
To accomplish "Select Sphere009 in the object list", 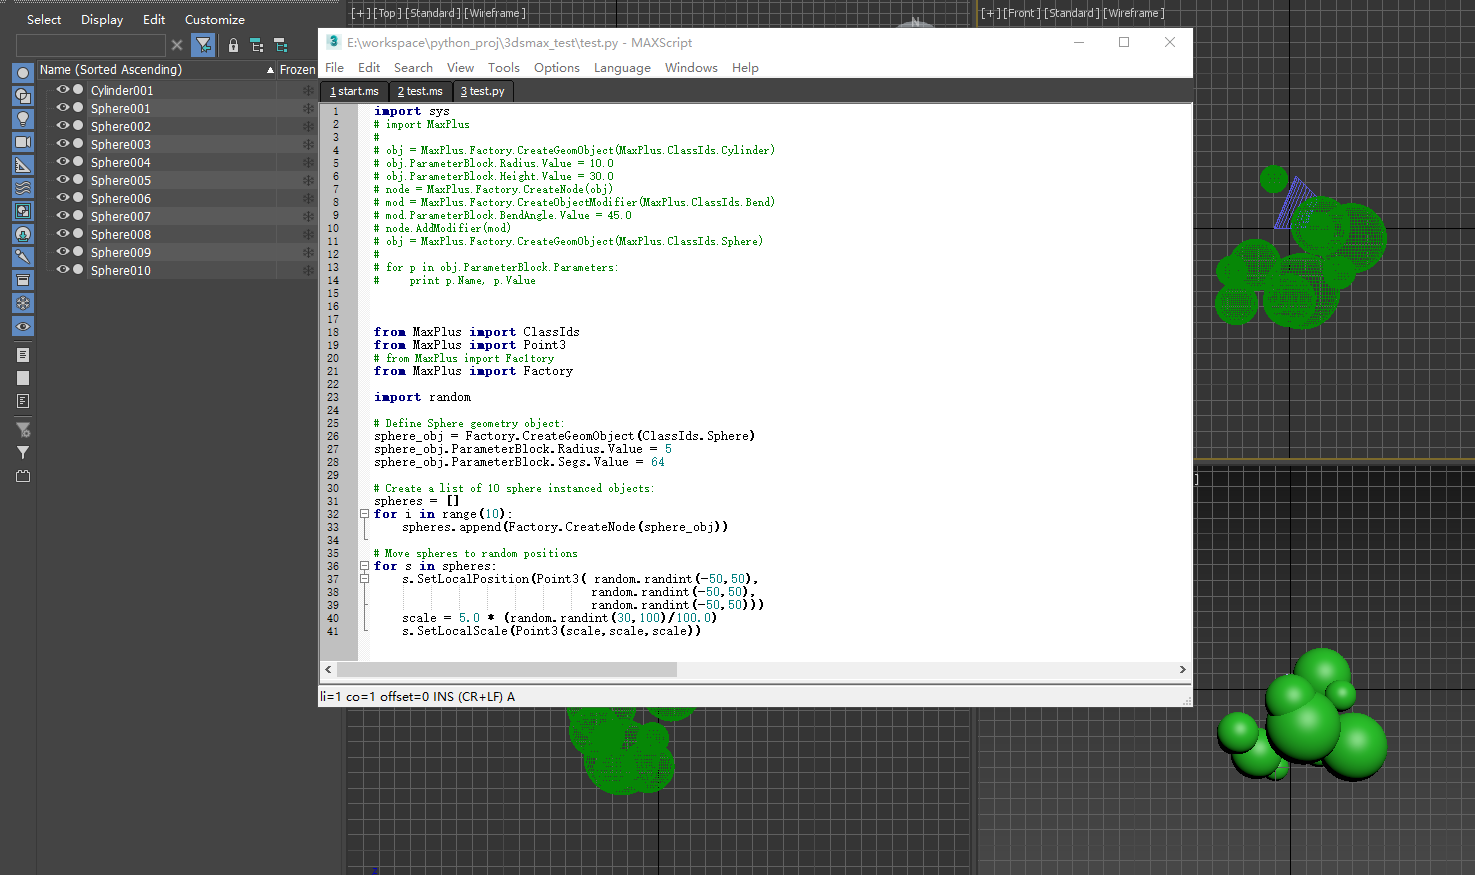I will (x=121, y=252).
